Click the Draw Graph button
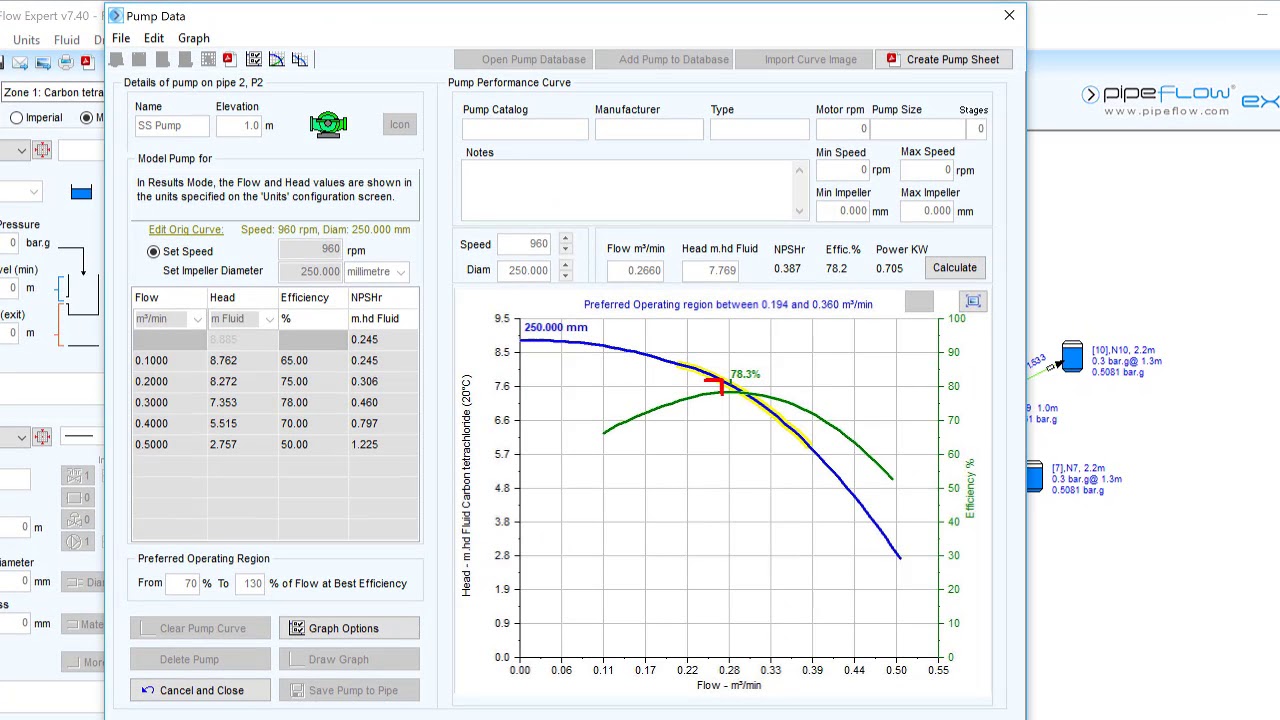The height and width of the screenshot is (720, 1280). pyautogui.click(x=349, y=659)
